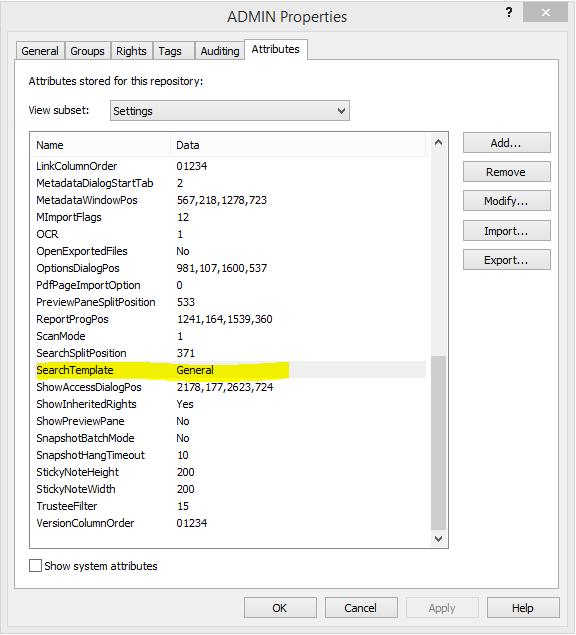Open the Rights tab

coord(131,51)
